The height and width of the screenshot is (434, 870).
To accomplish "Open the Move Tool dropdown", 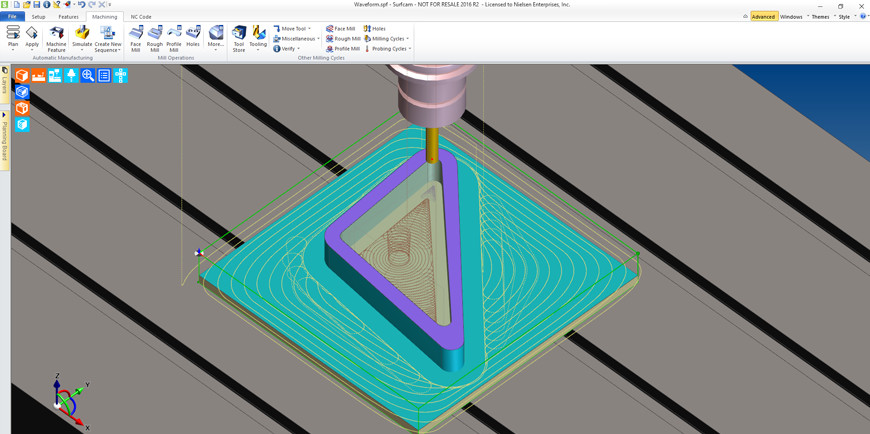I will [292, 28].
